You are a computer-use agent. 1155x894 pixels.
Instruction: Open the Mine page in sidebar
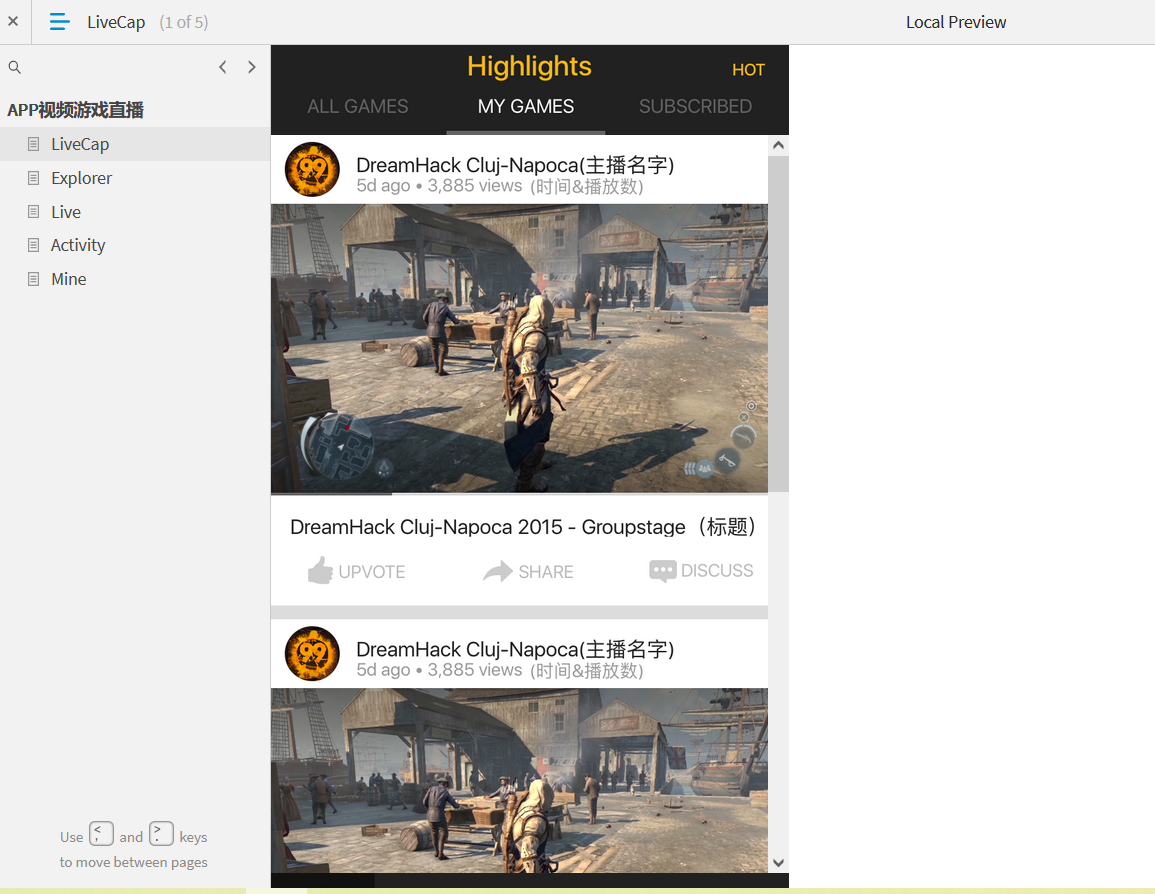[135, 279]
